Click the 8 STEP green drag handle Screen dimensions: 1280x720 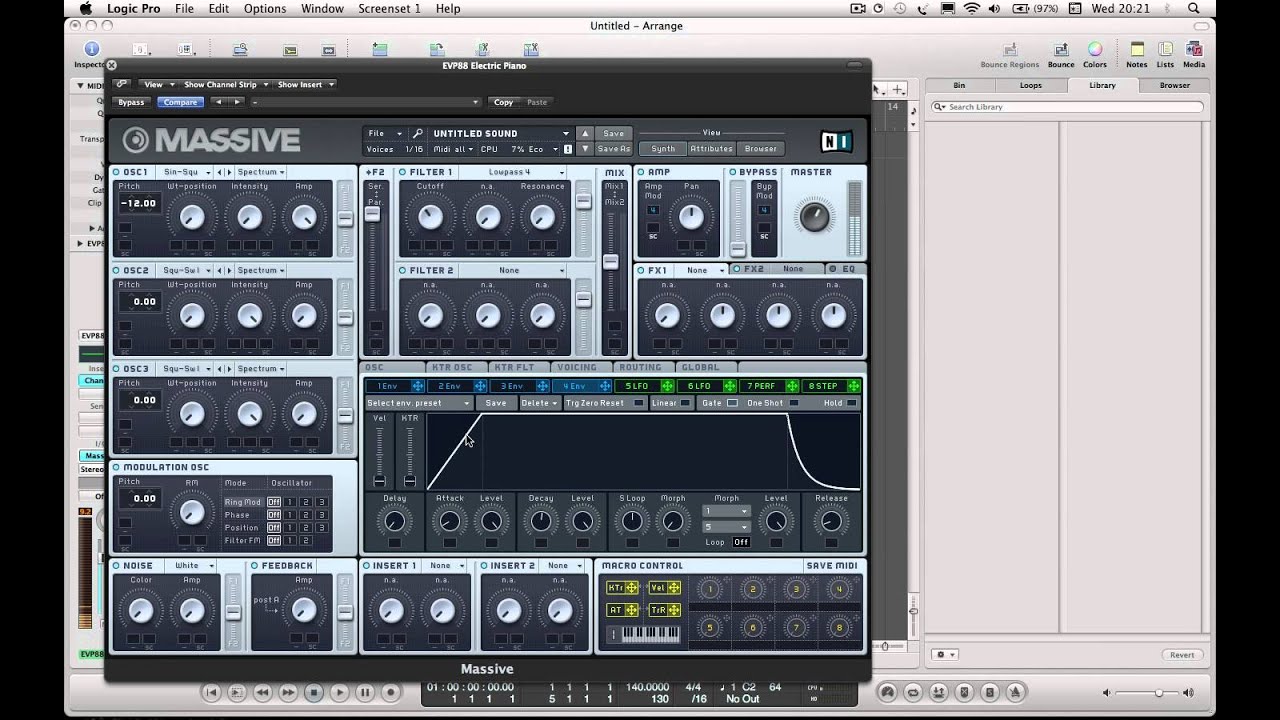click(854, 386)
